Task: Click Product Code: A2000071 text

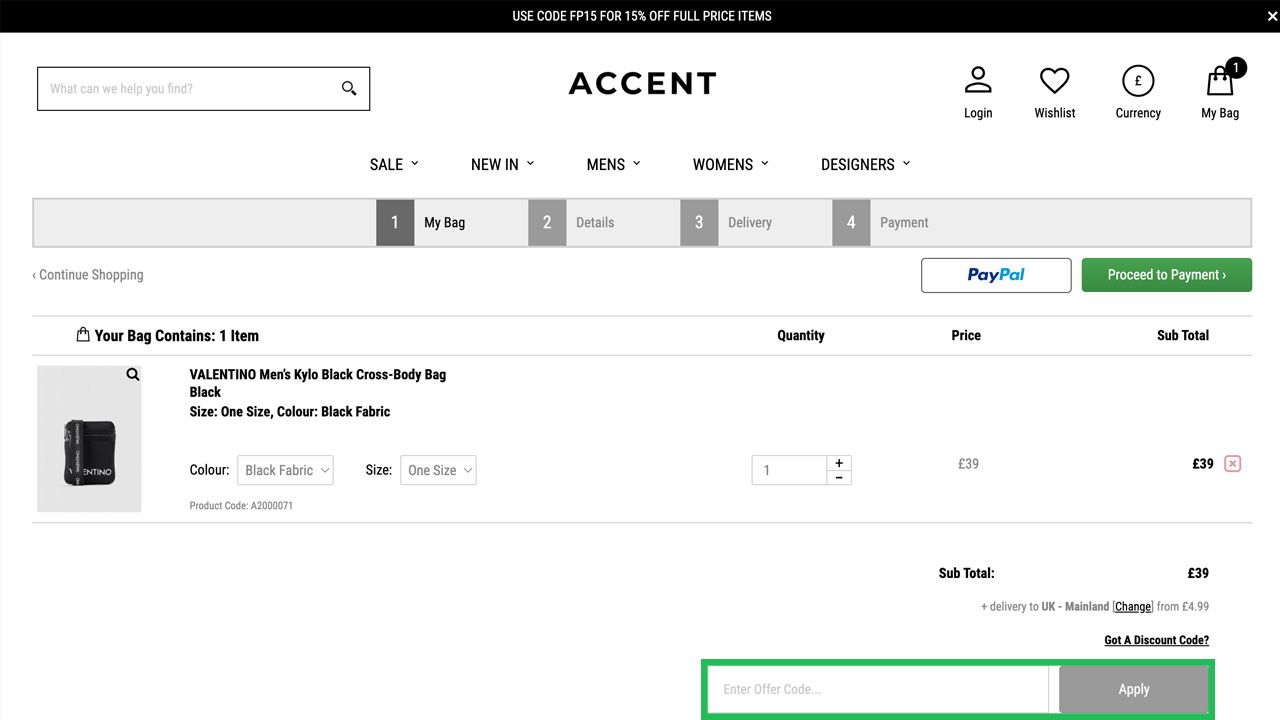Action: [x=241, y=506]
